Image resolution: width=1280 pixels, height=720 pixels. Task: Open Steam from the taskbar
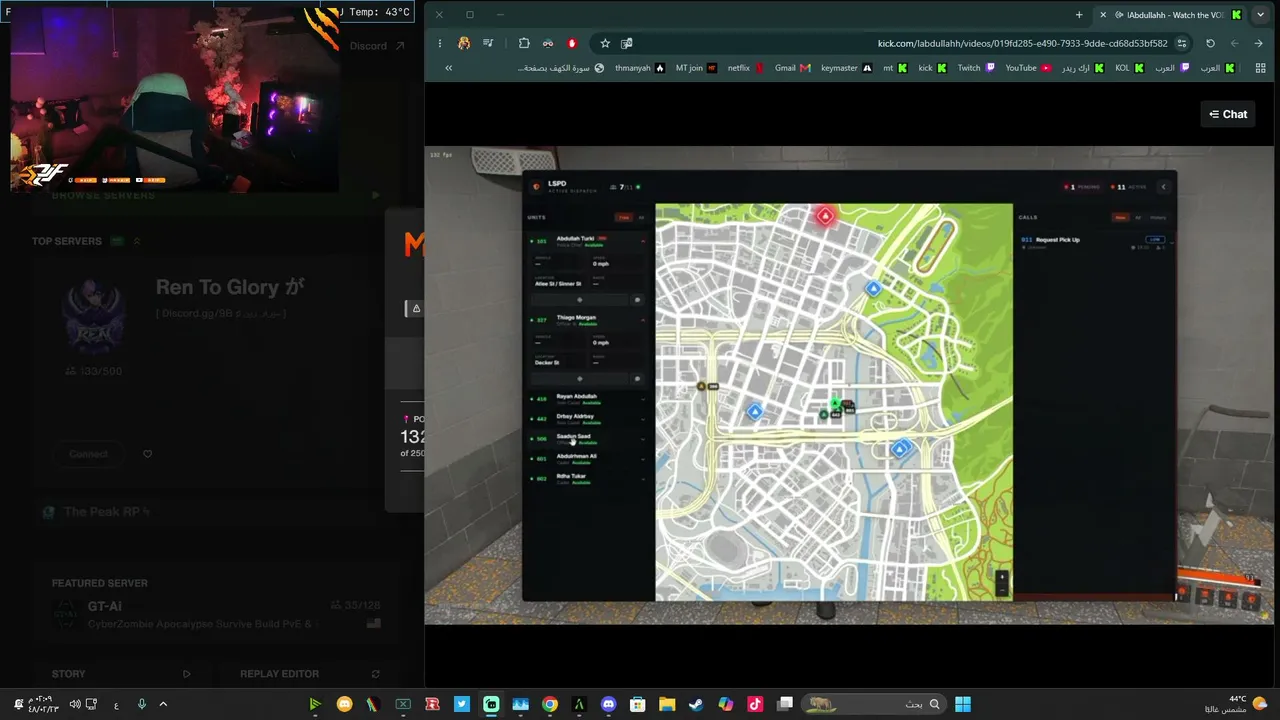[696, 704]
